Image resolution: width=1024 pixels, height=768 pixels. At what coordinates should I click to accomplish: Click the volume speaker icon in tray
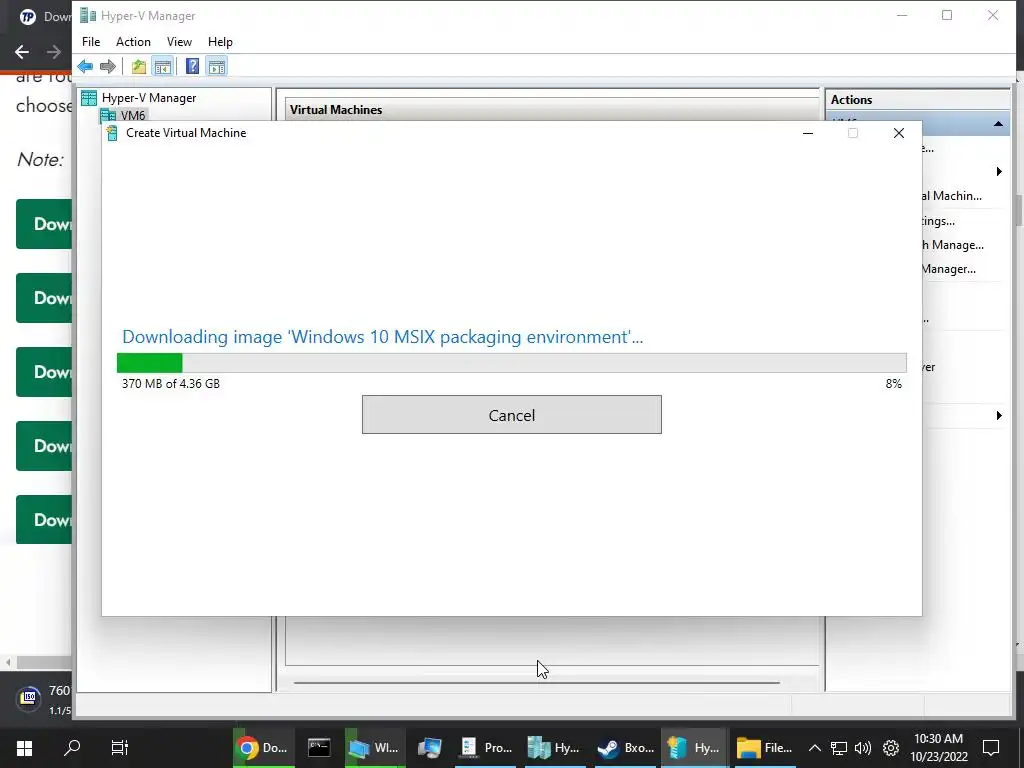(x=863, y=748)
